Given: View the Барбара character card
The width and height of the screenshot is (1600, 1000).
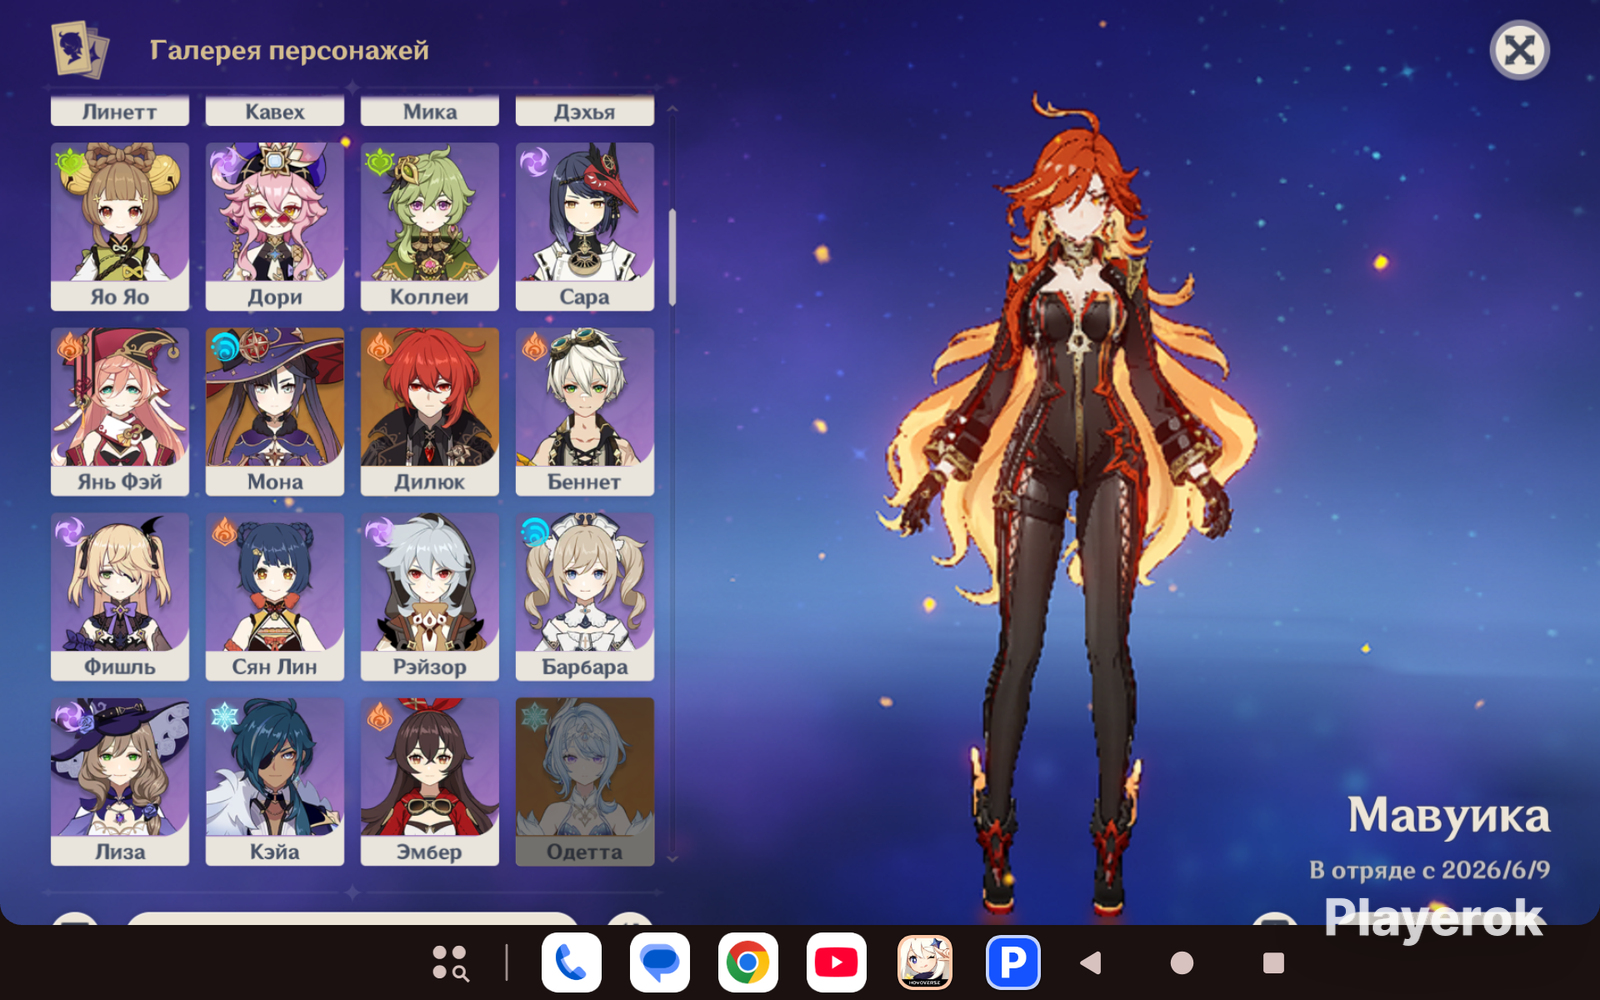Looking at the screenshot, I should click(x=585, y=597).
